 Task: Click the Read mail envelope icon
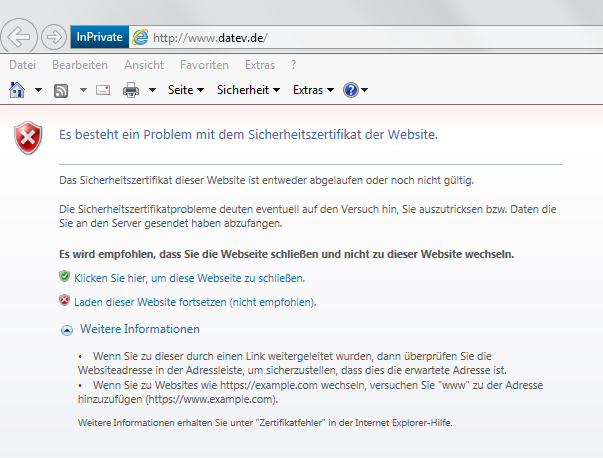102,90
